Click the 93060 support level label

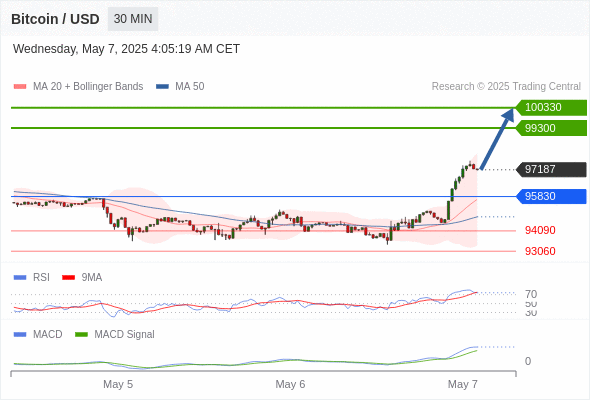(540, 251)
